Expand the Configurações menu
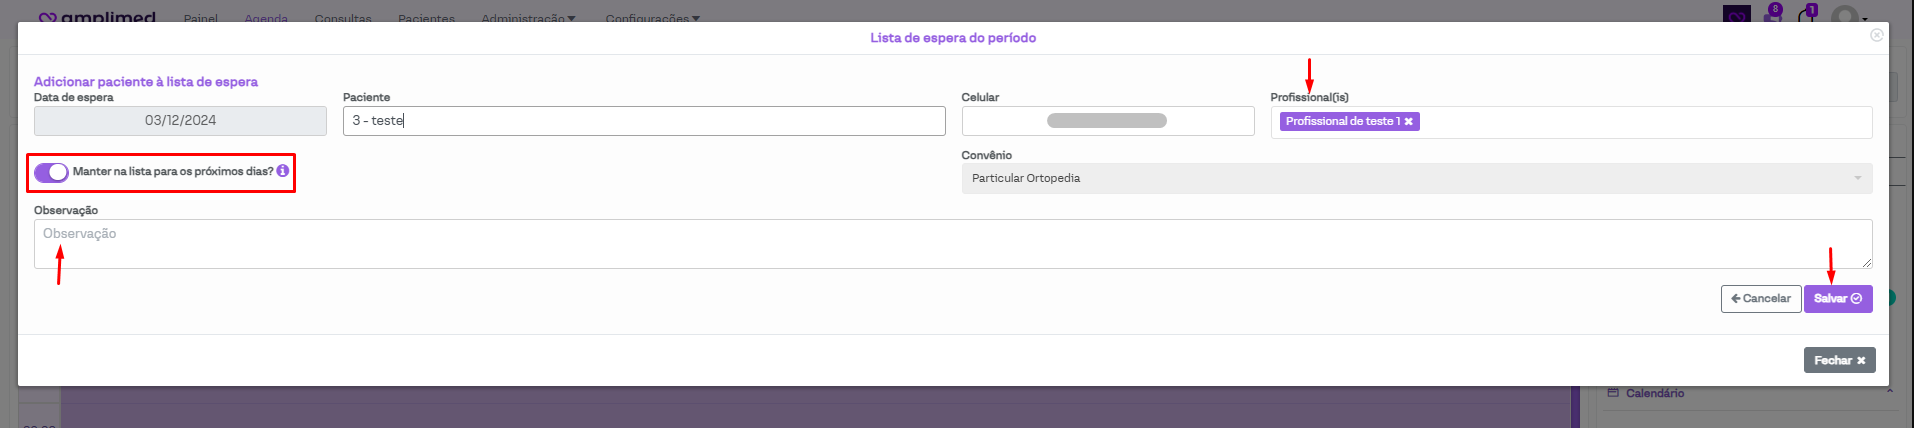The width and height of the screenshot is (1914, 428). [652, 18]
